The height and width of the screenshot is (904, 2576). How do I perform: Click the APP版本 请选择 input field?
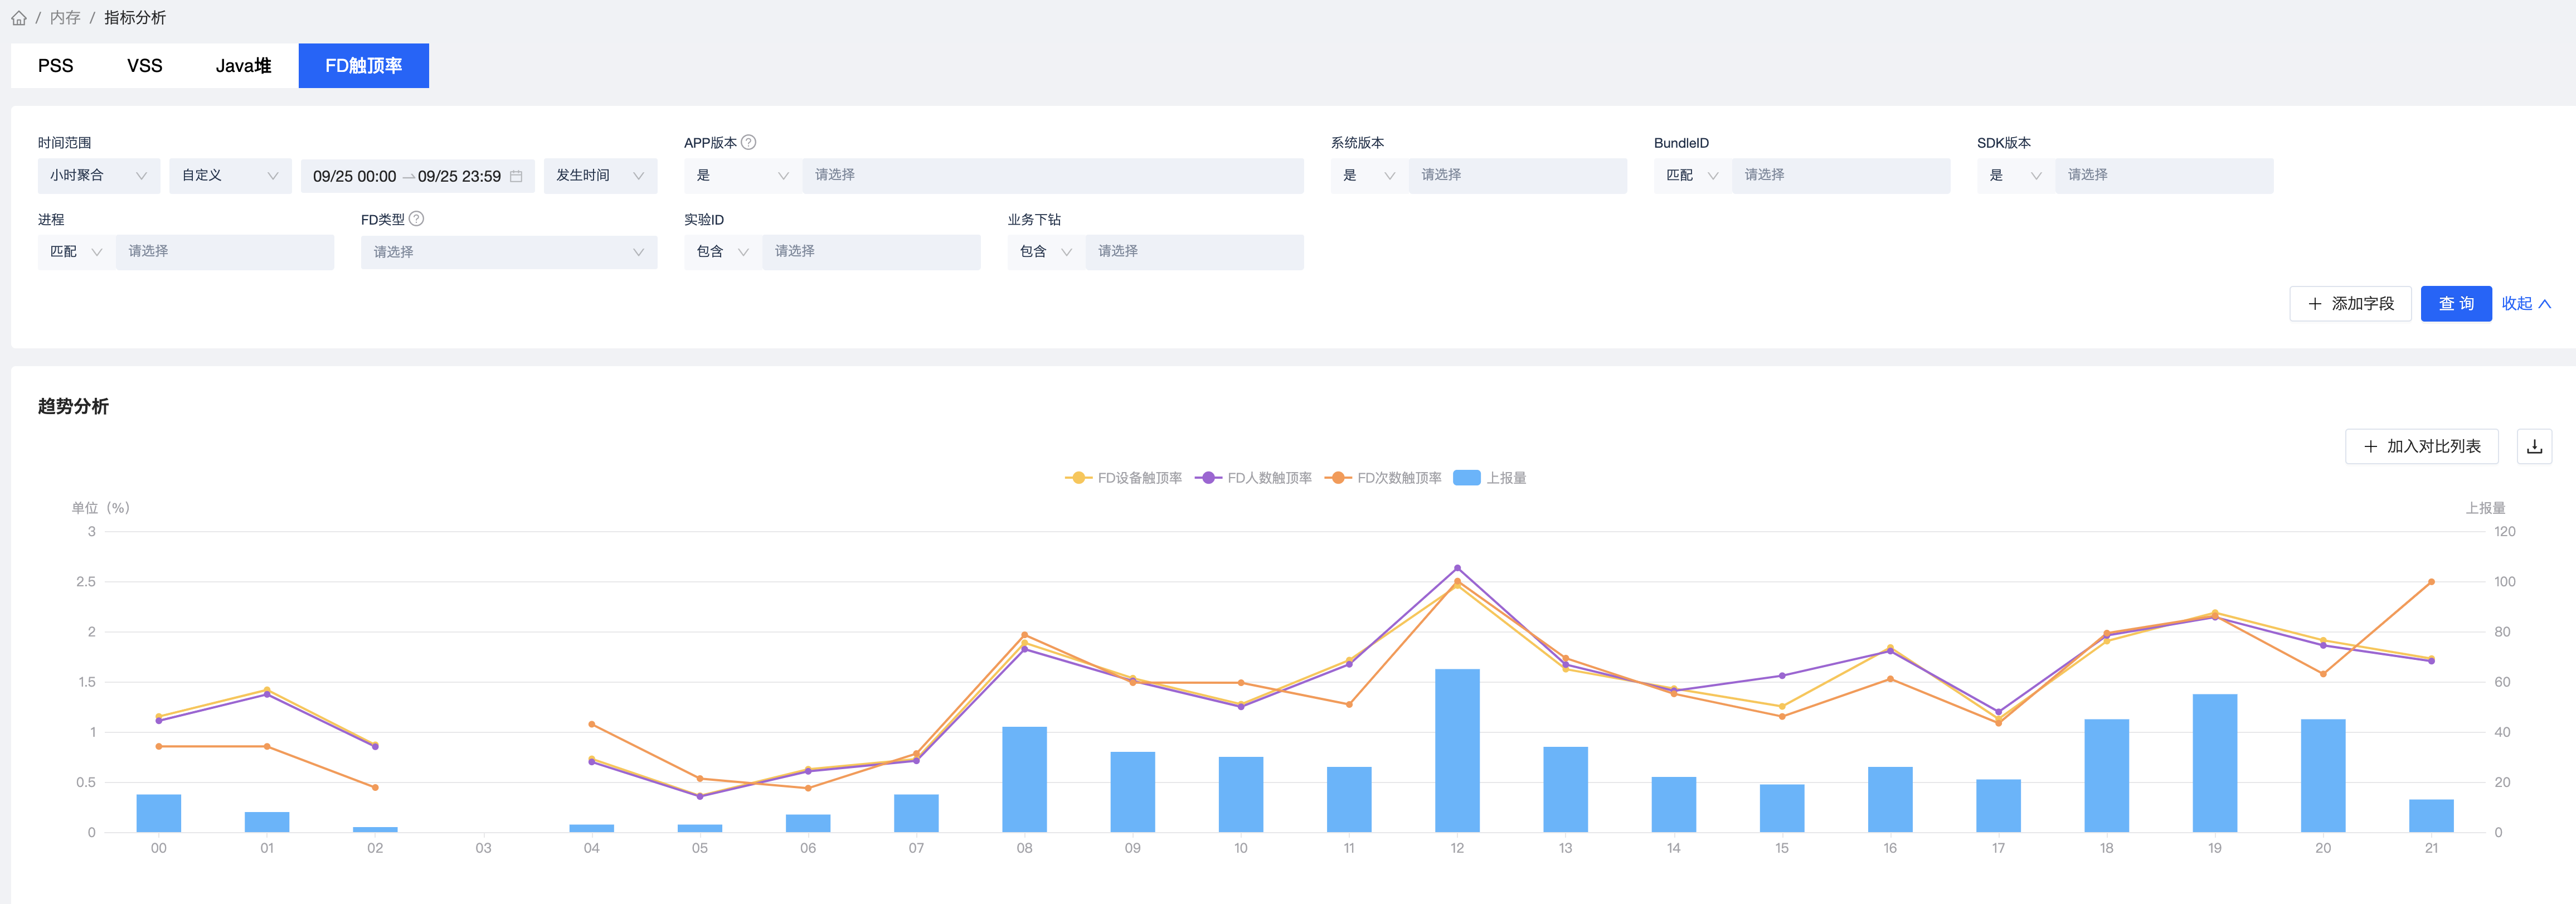1053,176
